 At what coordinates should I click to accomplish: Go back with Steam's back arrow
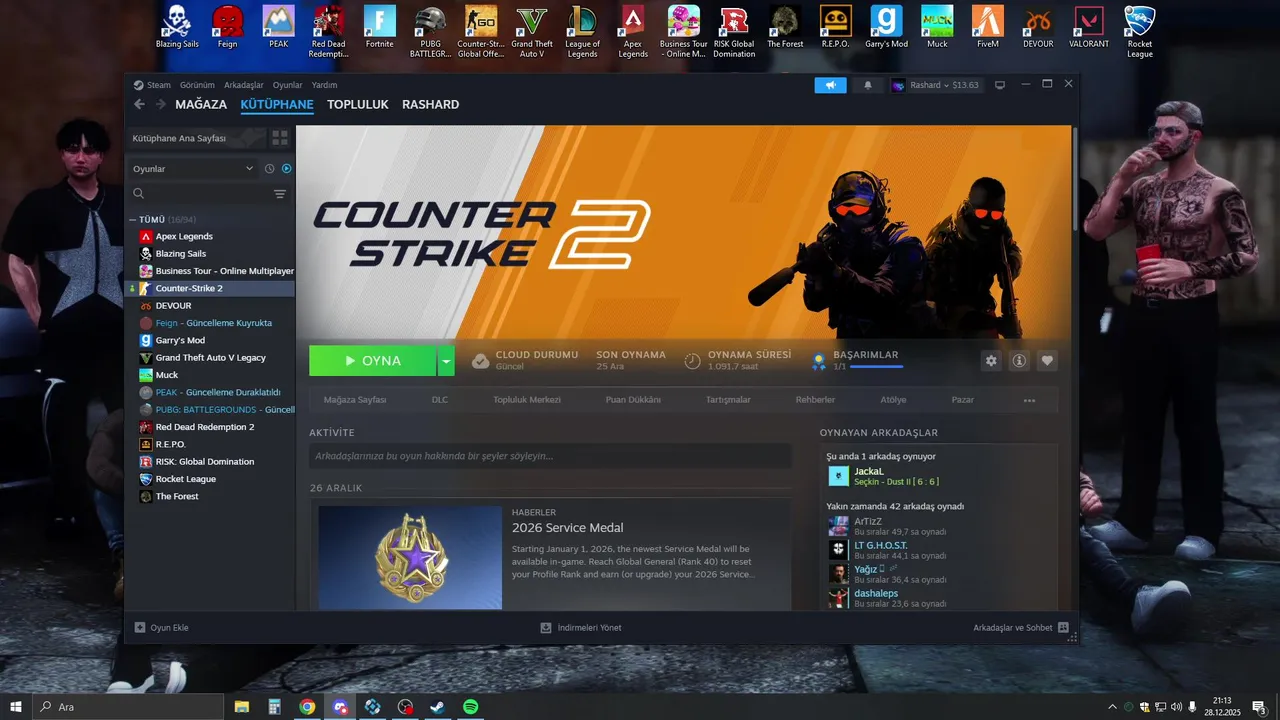(x=139, y=104)
